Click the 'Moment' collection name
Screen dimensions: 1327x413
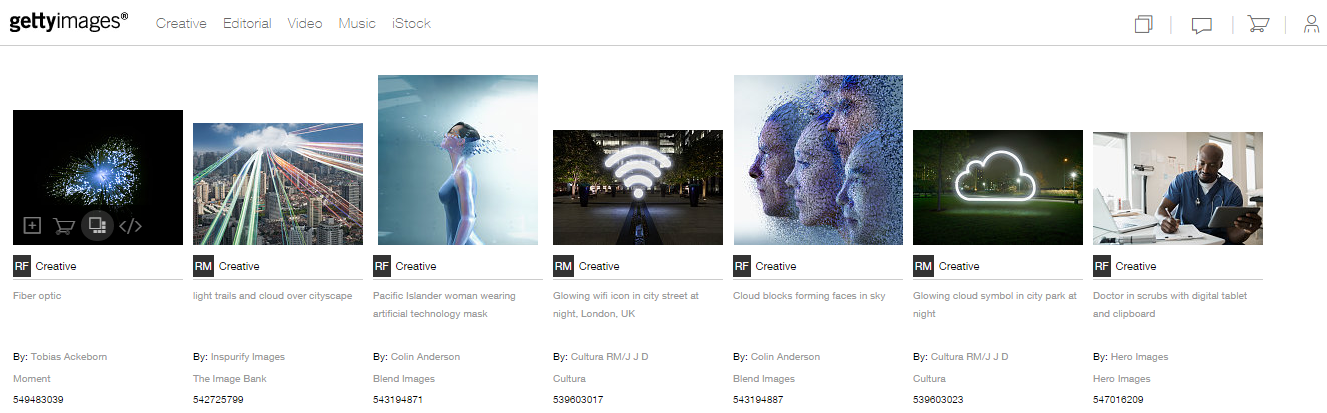32,379
